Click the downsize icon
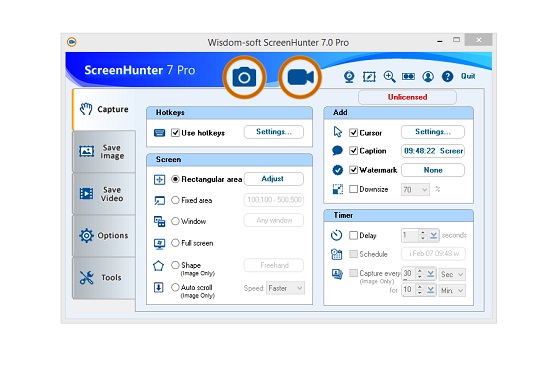 pos(337,189)
